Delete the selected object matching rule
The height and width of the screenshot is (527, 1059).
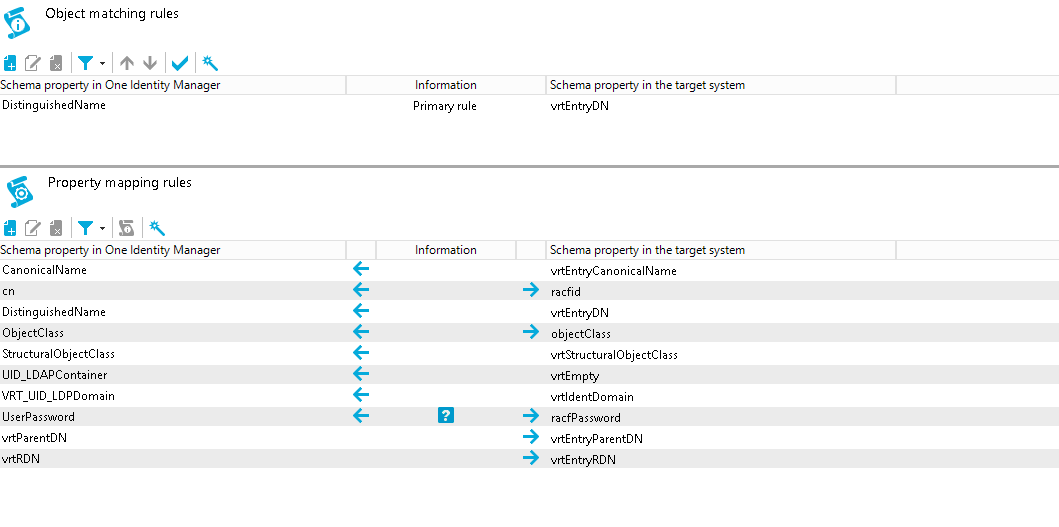[56, 64]
